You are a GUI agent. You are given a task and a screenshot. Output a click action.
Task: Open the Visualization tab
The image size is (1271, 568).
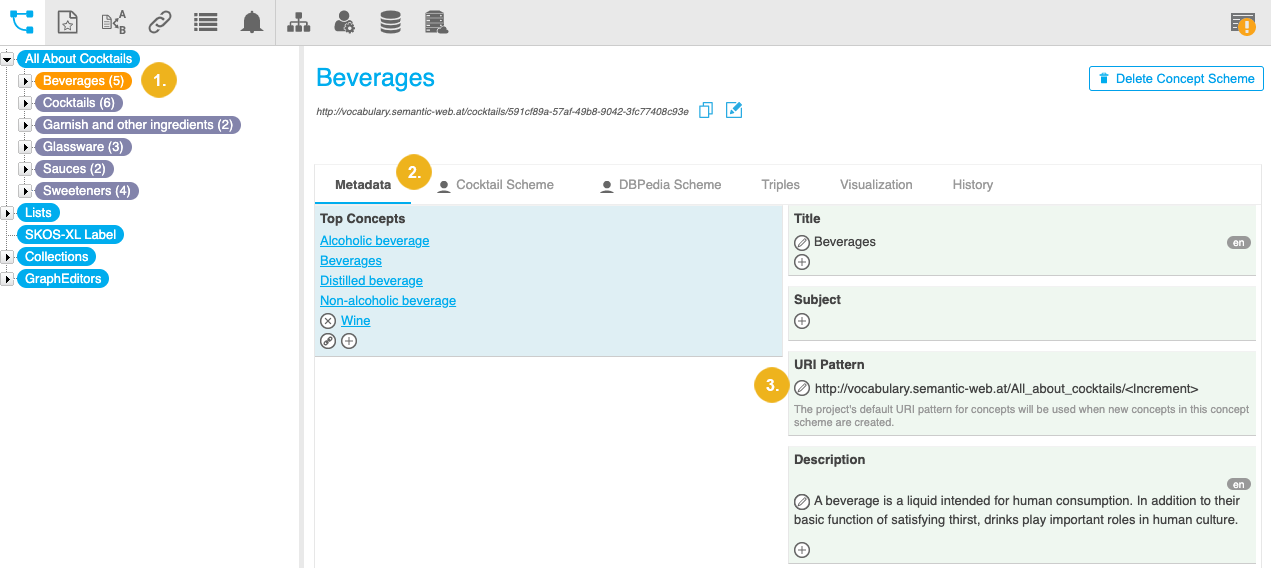(876, 184)
